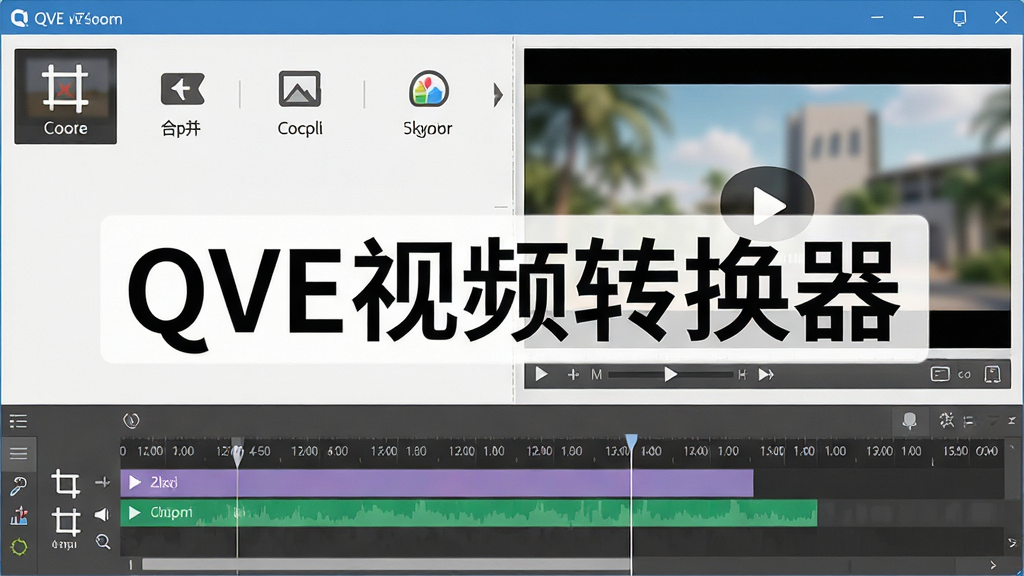Click the H marker after seek slider

tap(742, 374)
